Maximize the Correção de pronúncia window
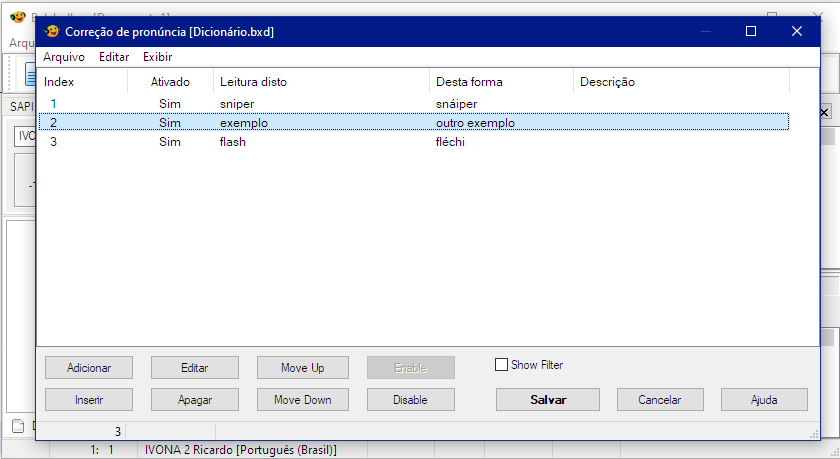Screen dimensions: 840x459 click(x=751, y=32)
